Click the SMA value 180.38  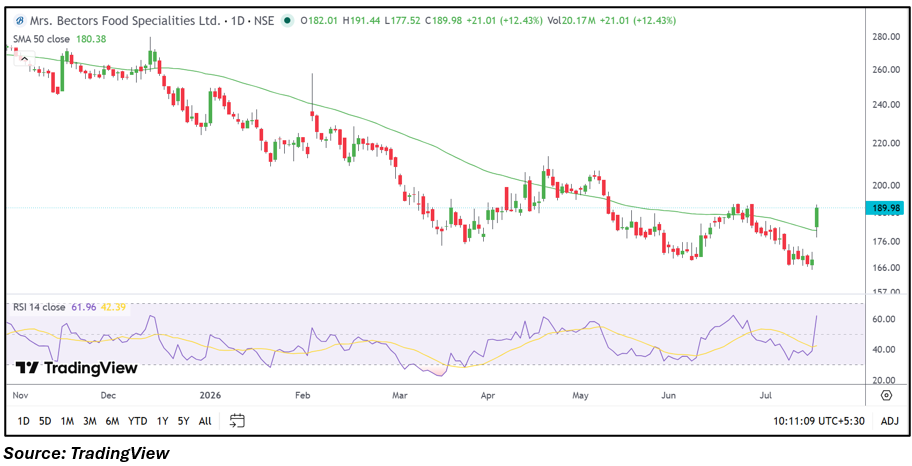pos(90,39)
